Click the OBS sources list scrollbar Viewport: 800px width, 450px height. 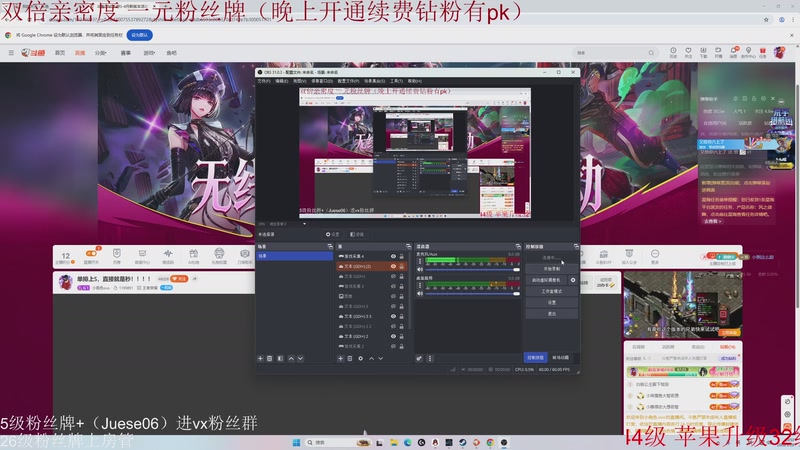pos(410,291)
